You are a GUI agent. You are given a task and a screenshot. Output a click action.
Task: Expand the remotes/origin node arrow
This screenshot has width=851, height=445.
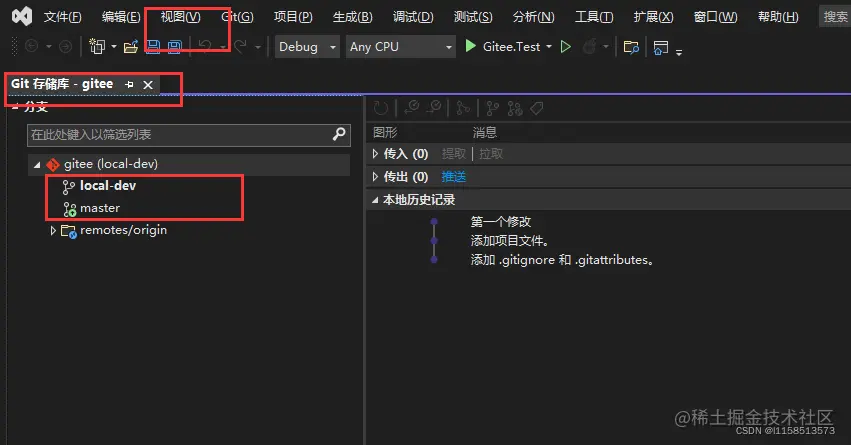[53, 231]
